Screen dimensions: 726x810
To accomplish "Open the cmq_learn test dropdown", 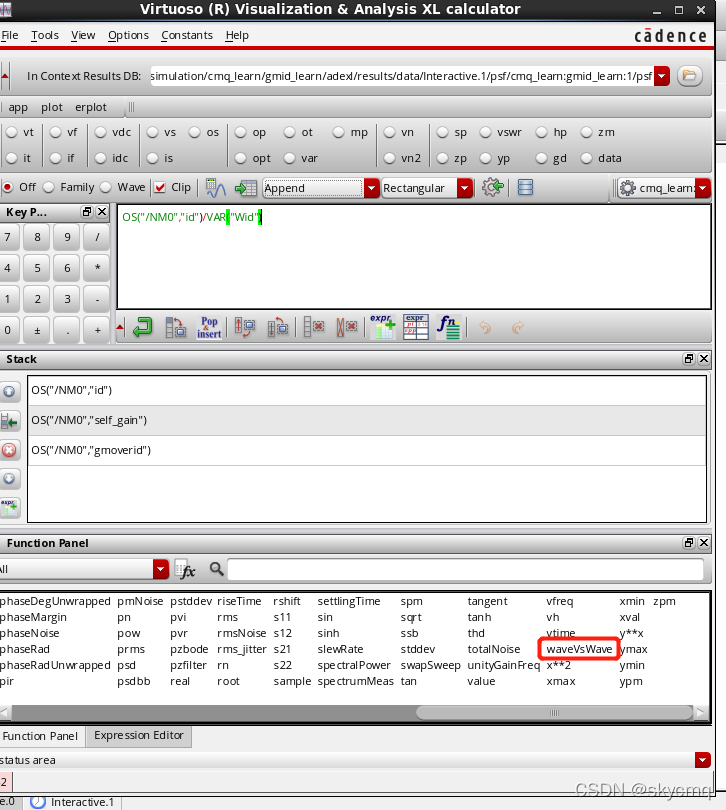I will pos(703,188).
